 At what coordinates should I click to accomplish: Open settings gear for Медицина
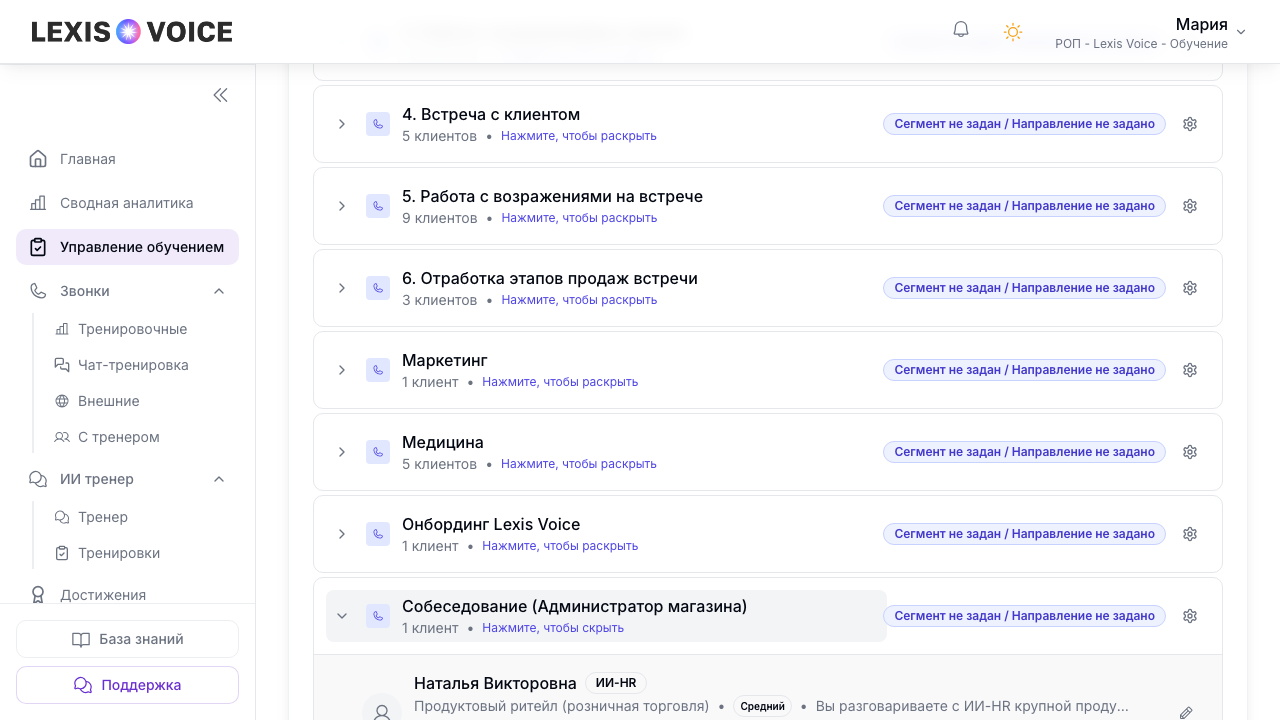(1190, 452)
